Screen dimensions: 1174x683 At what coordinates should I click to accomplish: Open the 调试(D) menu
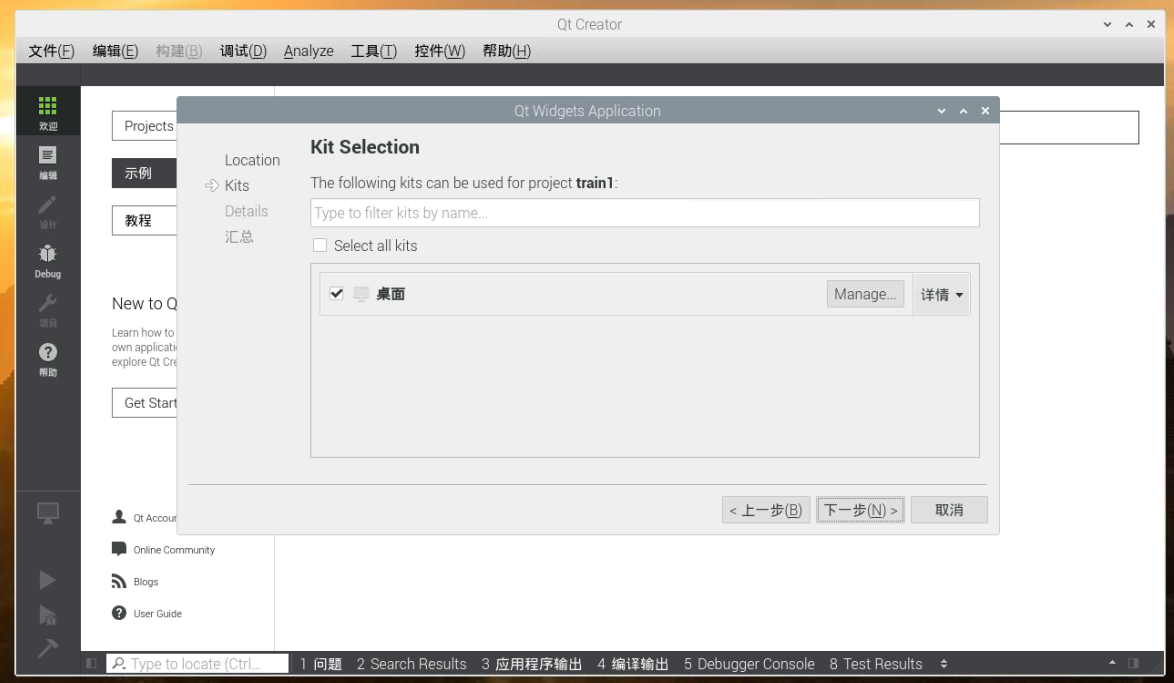click(x=243, y=51)
